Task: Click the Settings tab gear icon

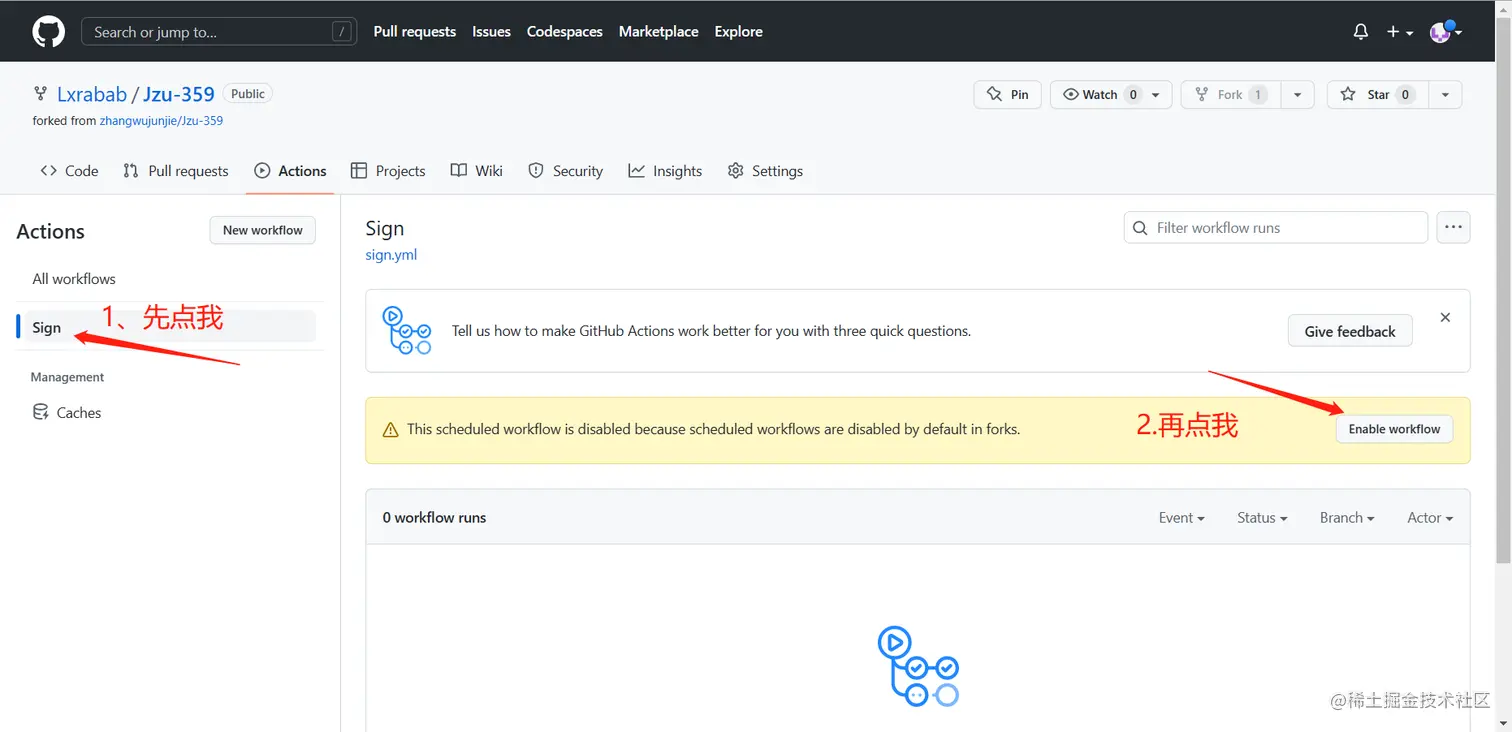Action: click(736, 171)
